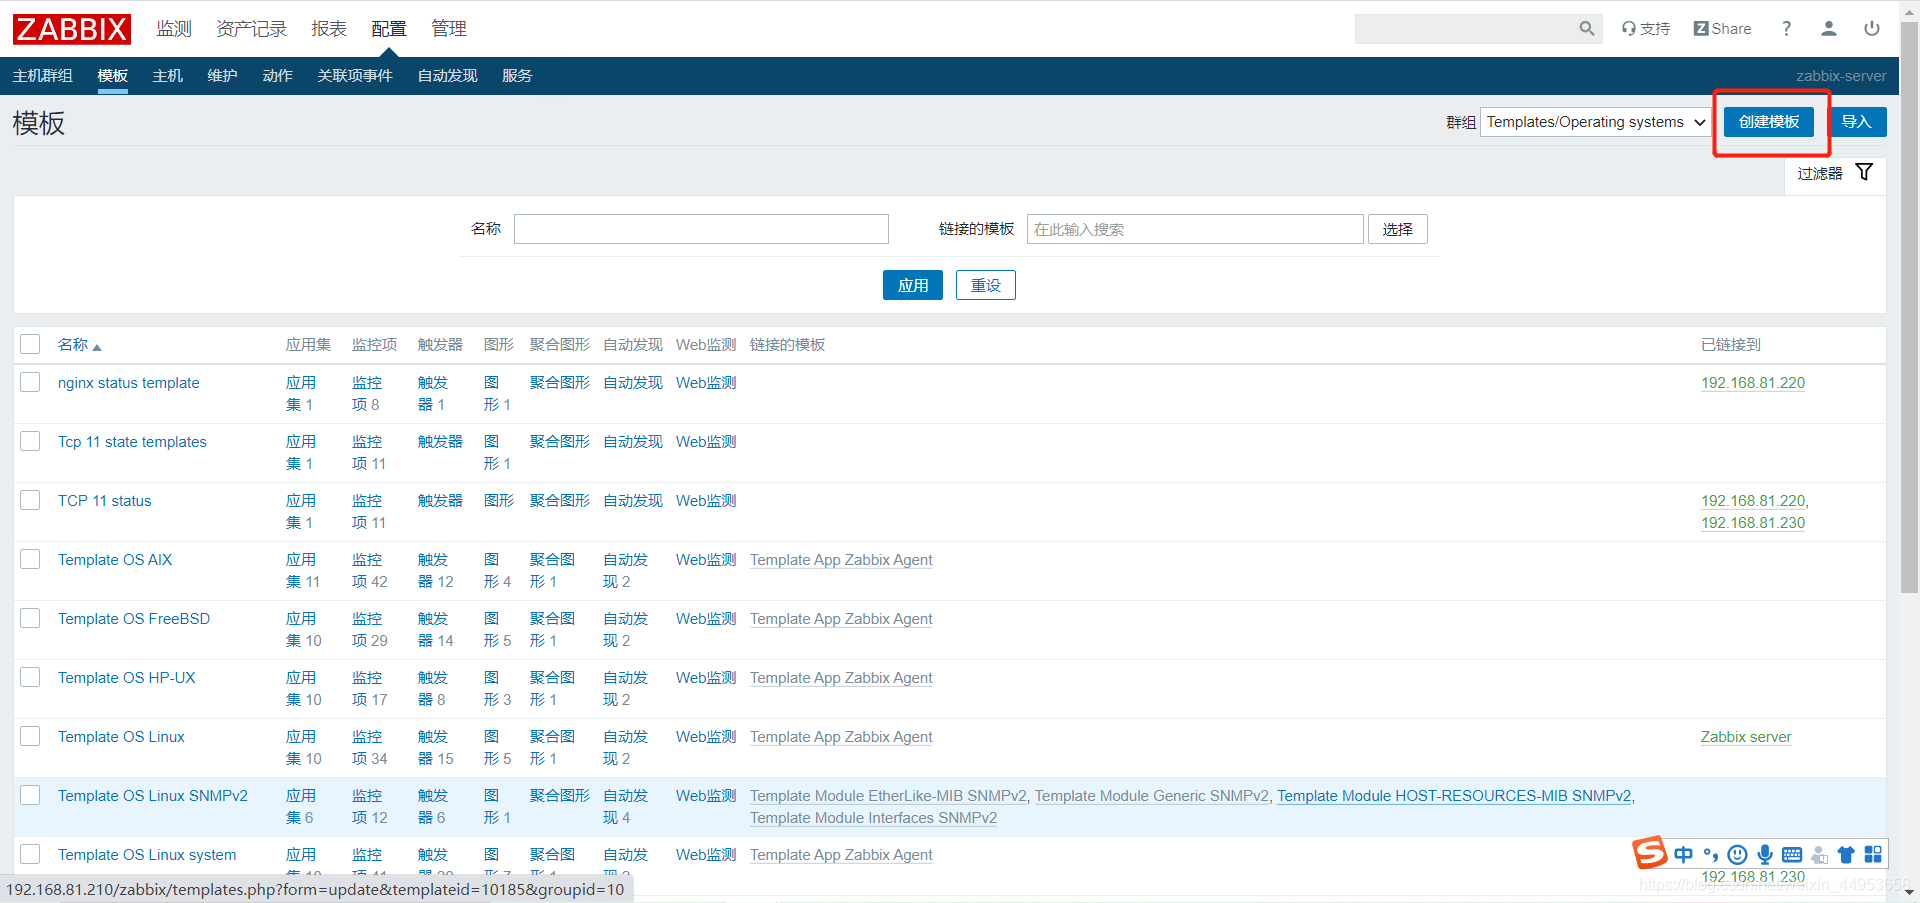Click the search magnifier icon
Image resolution: width=1920 pixels, height=903 pixels.
pos(1587,29)
